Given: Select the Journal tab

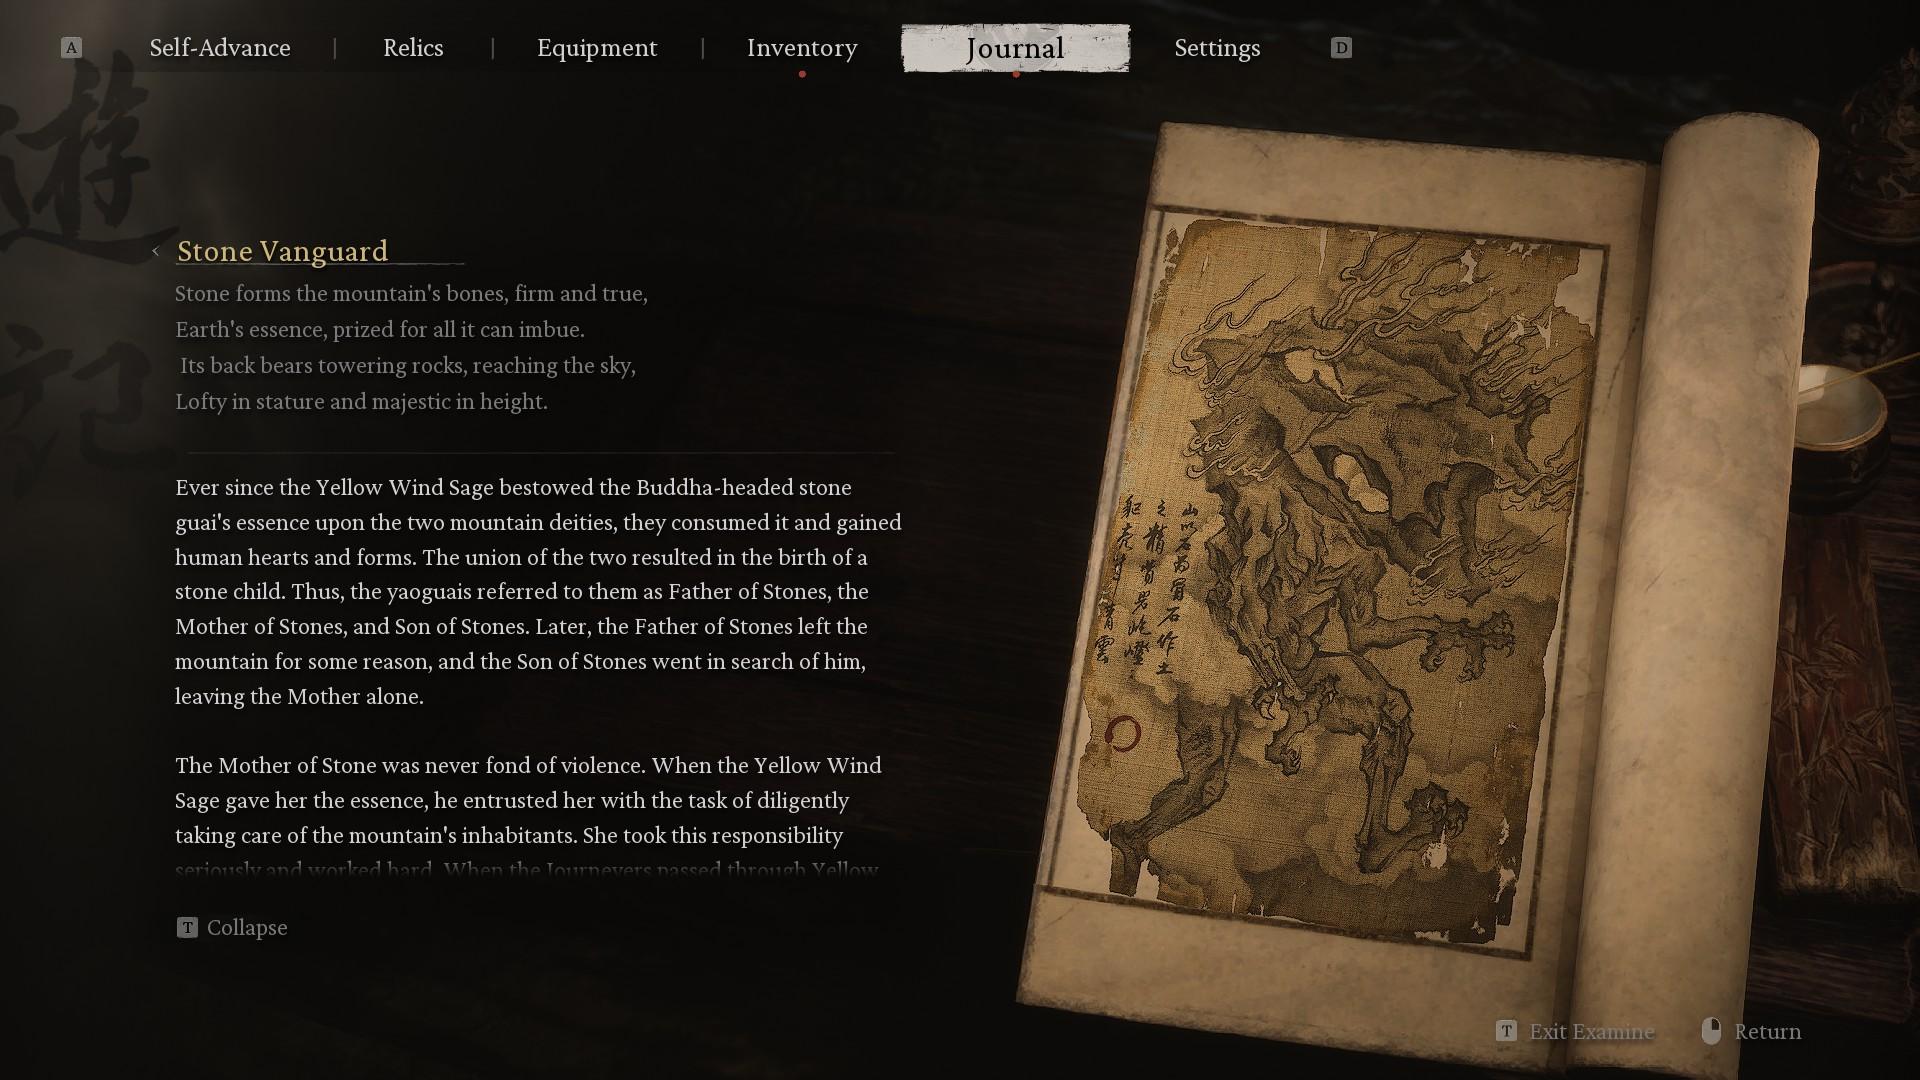Looking at the screenshot, I should click(1015, 48).
